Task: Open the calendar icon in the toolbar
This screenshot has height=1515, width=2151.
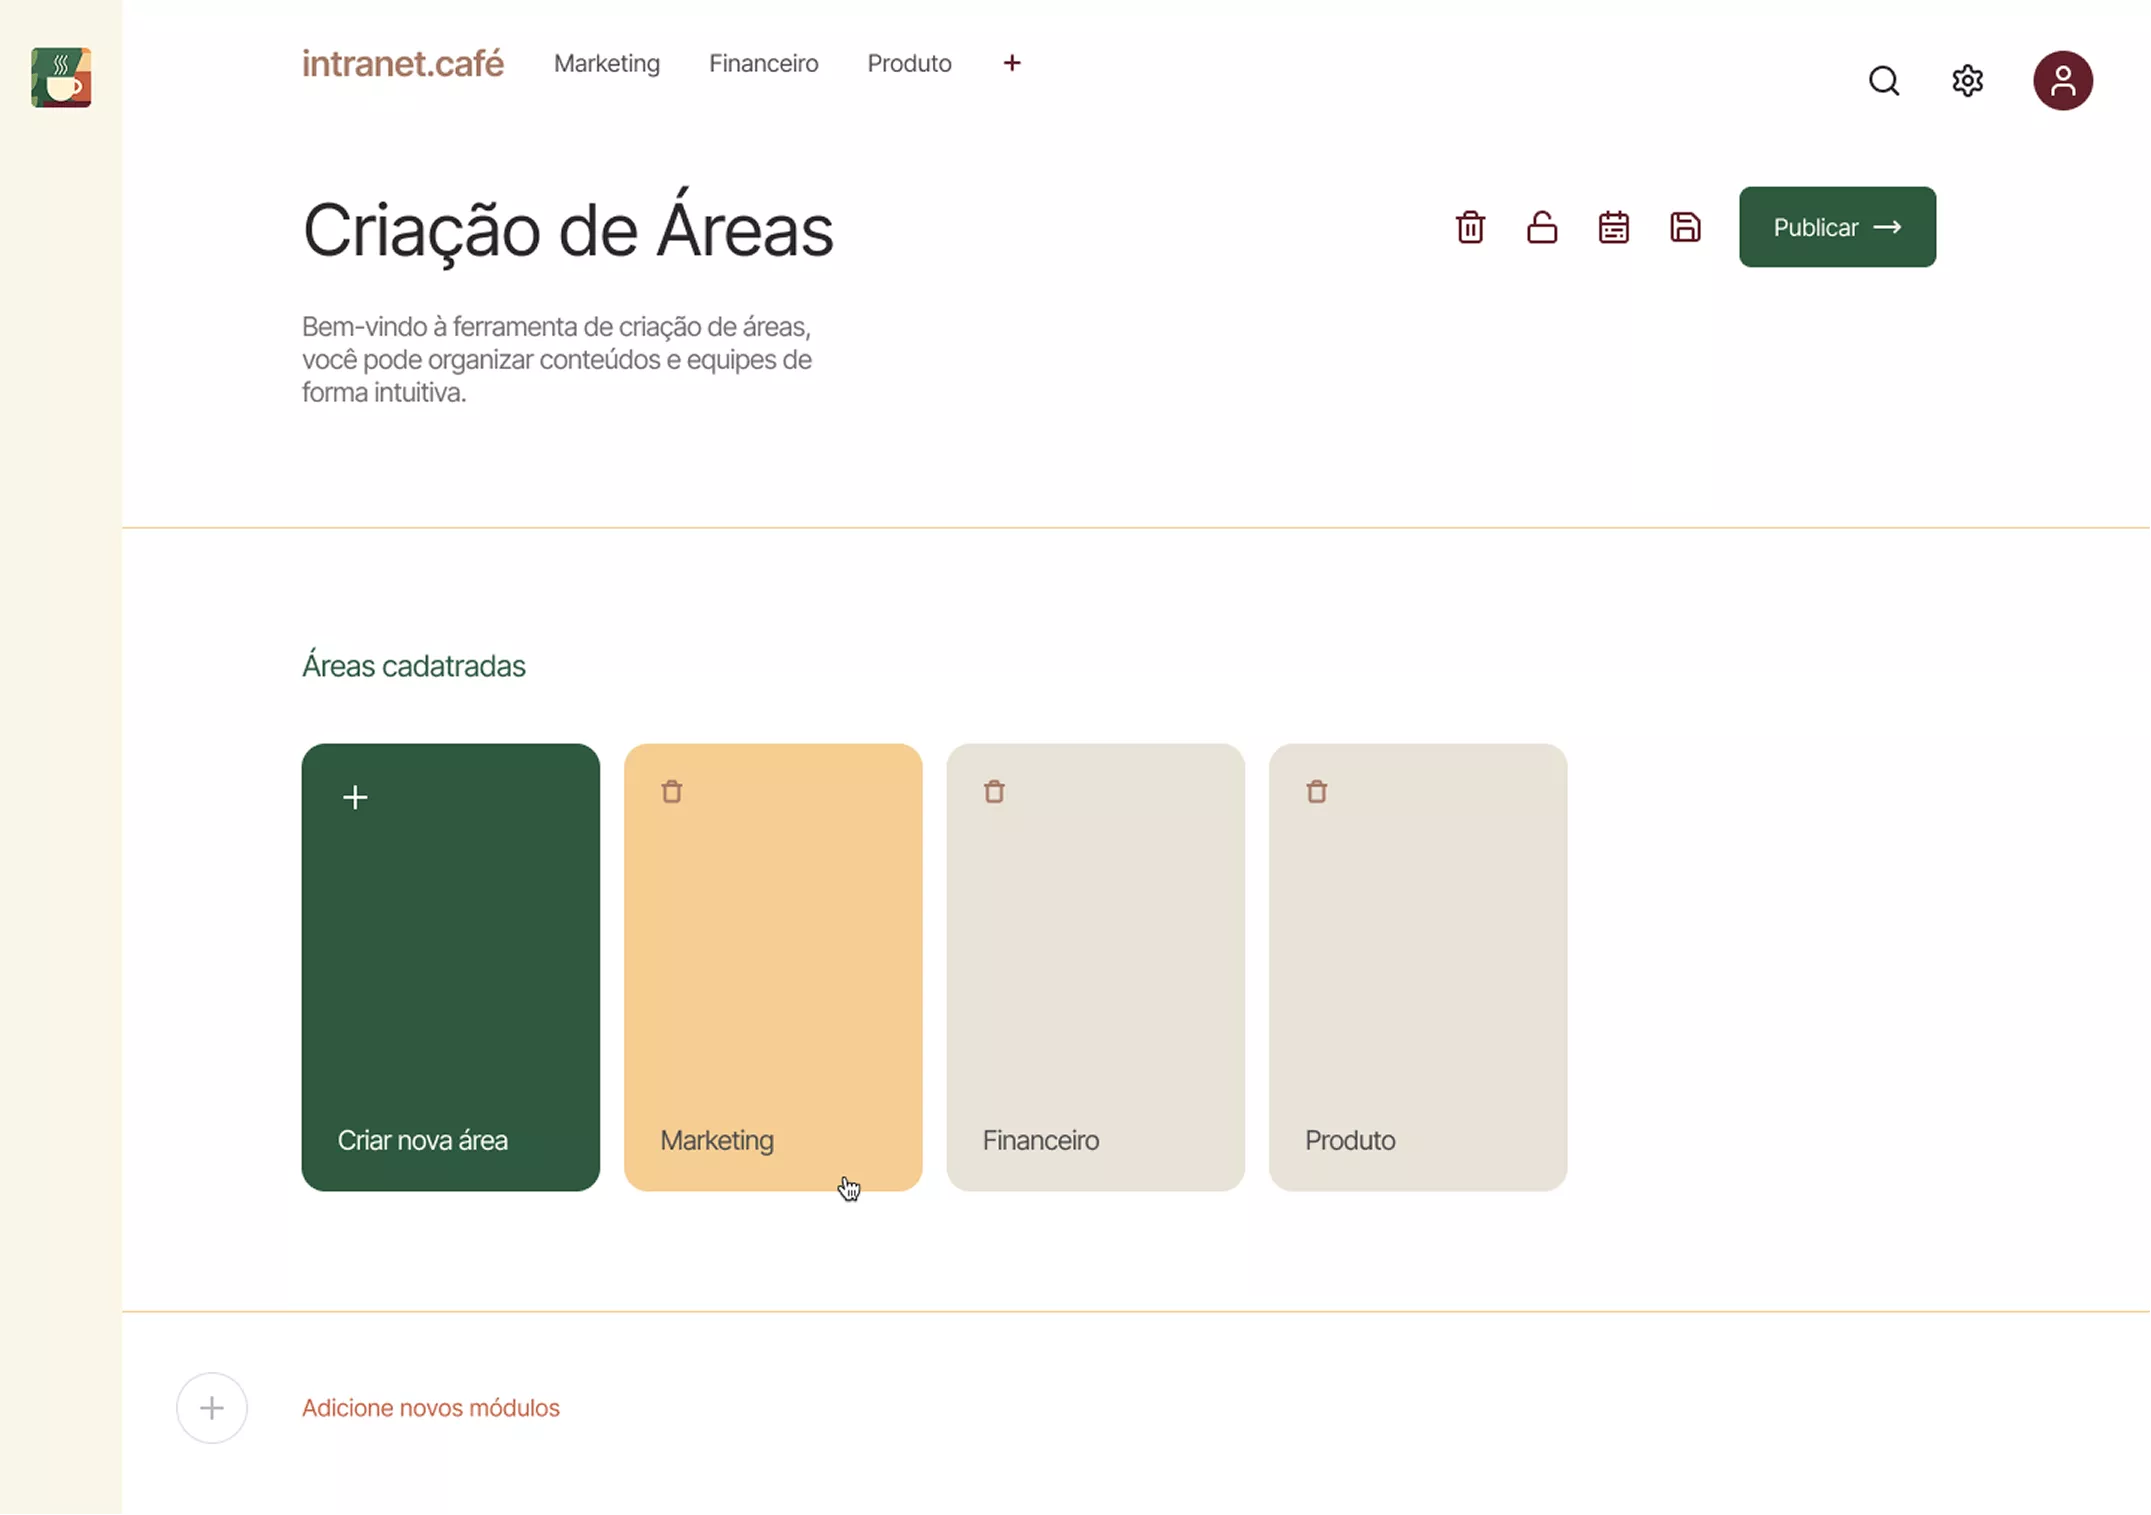Action: click(1613, 227)
